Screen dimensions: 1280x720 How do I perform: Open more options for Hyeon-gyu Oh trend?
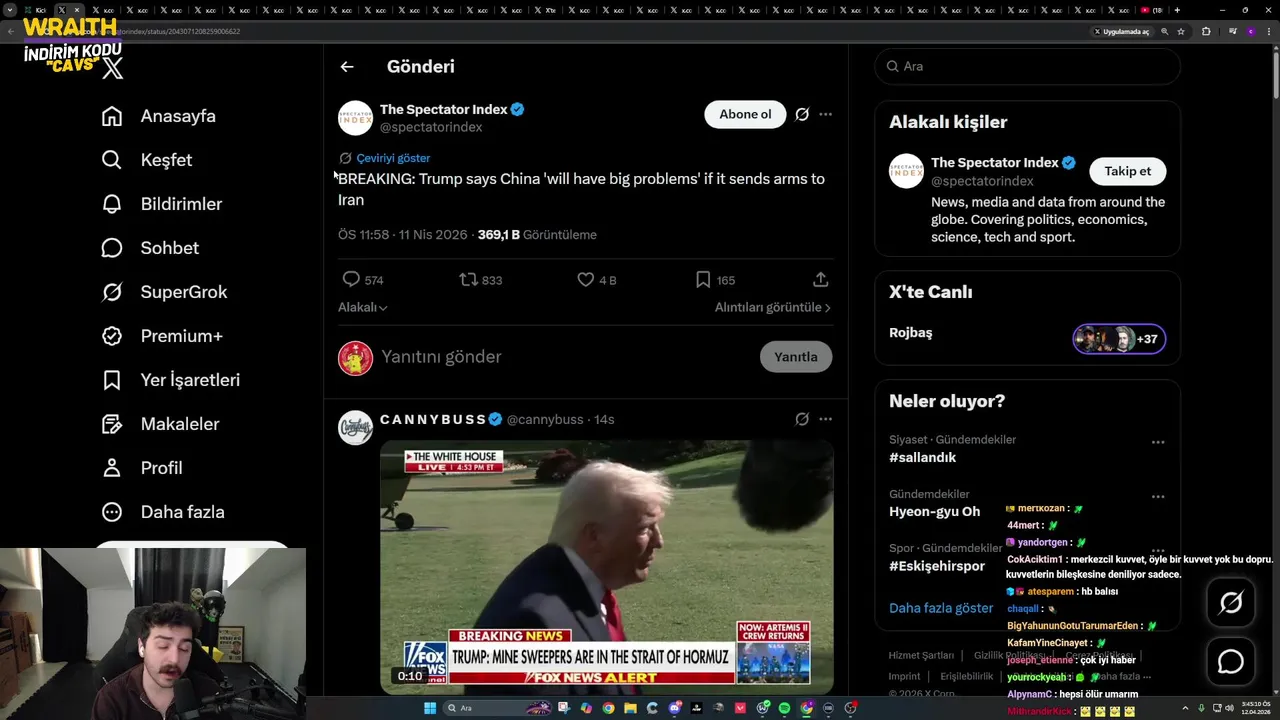click(1158, 496)
